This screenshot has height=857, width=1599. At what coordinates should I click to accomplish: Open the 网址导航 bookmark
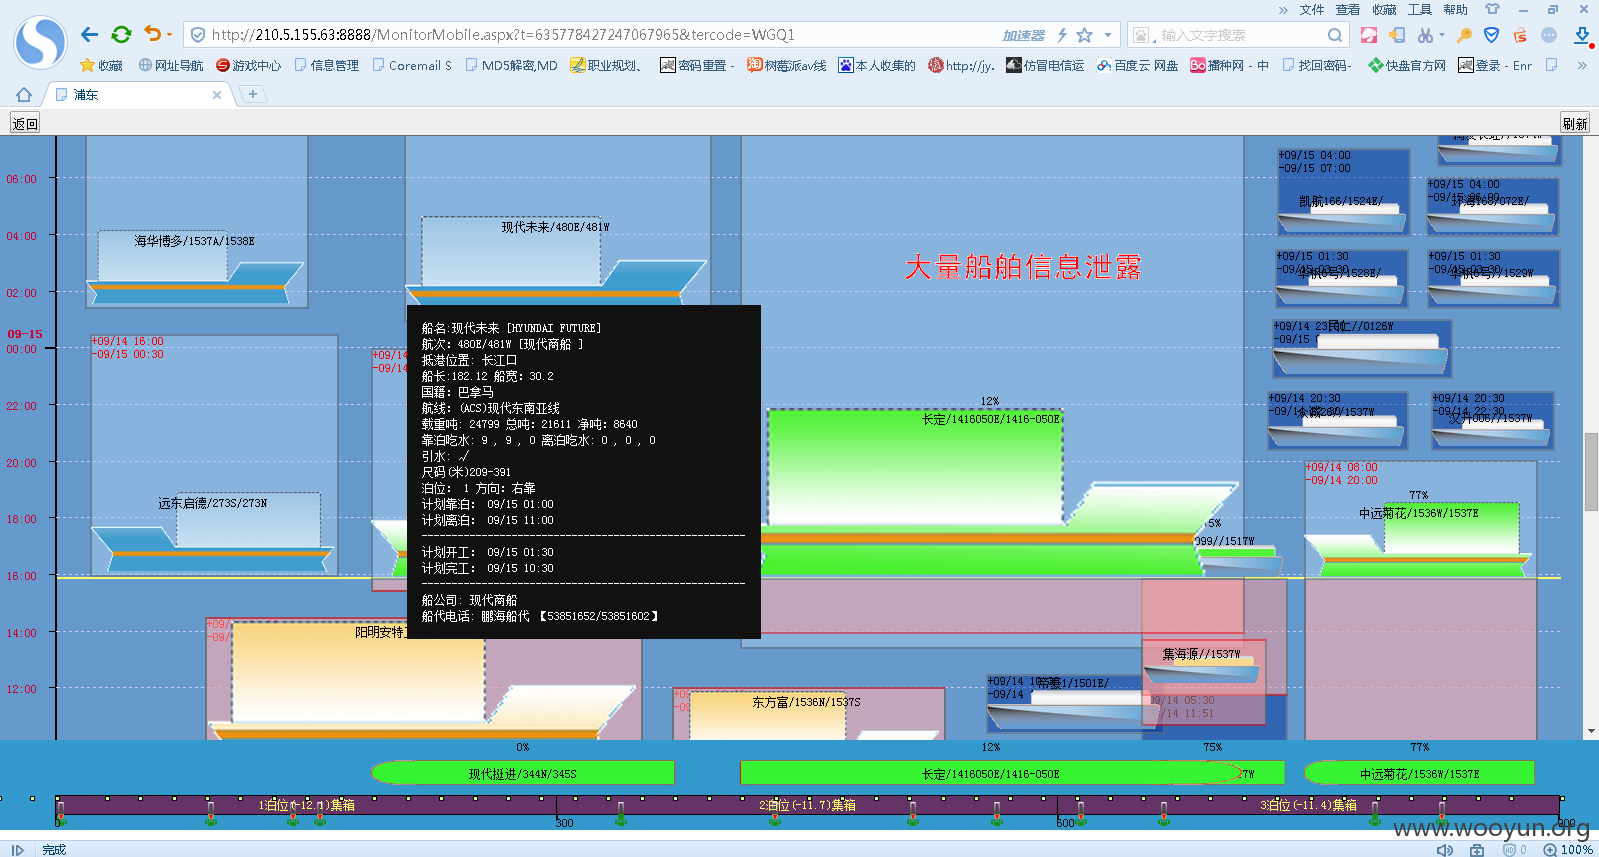point(171,65)
